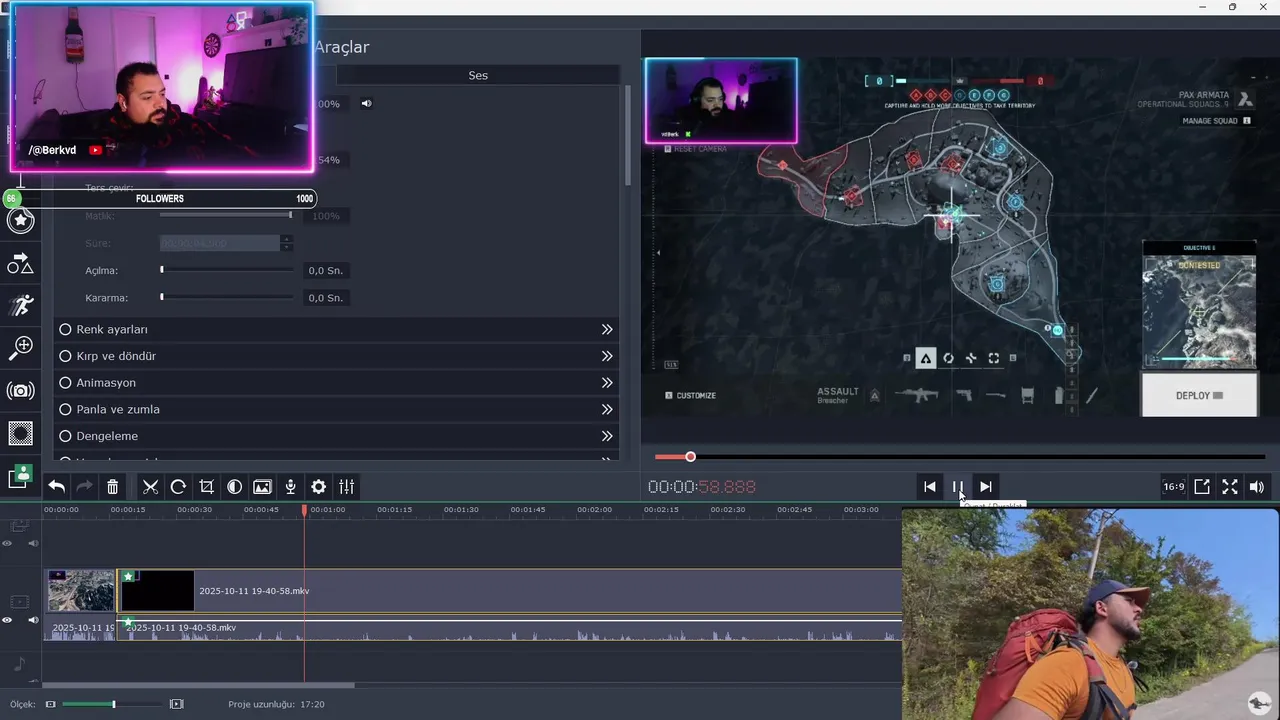
Task: Expand Animasyon section chevron
Action: [x=607, y=383]
